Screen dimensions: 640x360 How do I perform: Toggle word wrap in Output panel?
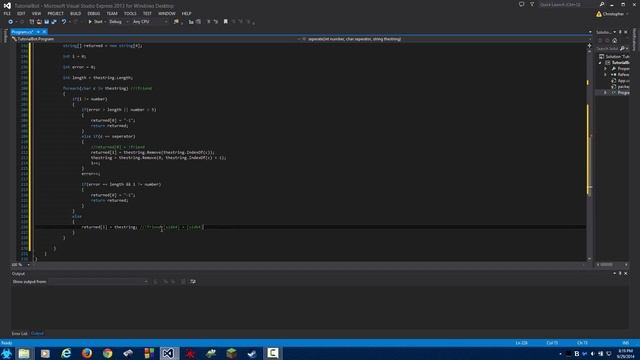pos(193,282)
